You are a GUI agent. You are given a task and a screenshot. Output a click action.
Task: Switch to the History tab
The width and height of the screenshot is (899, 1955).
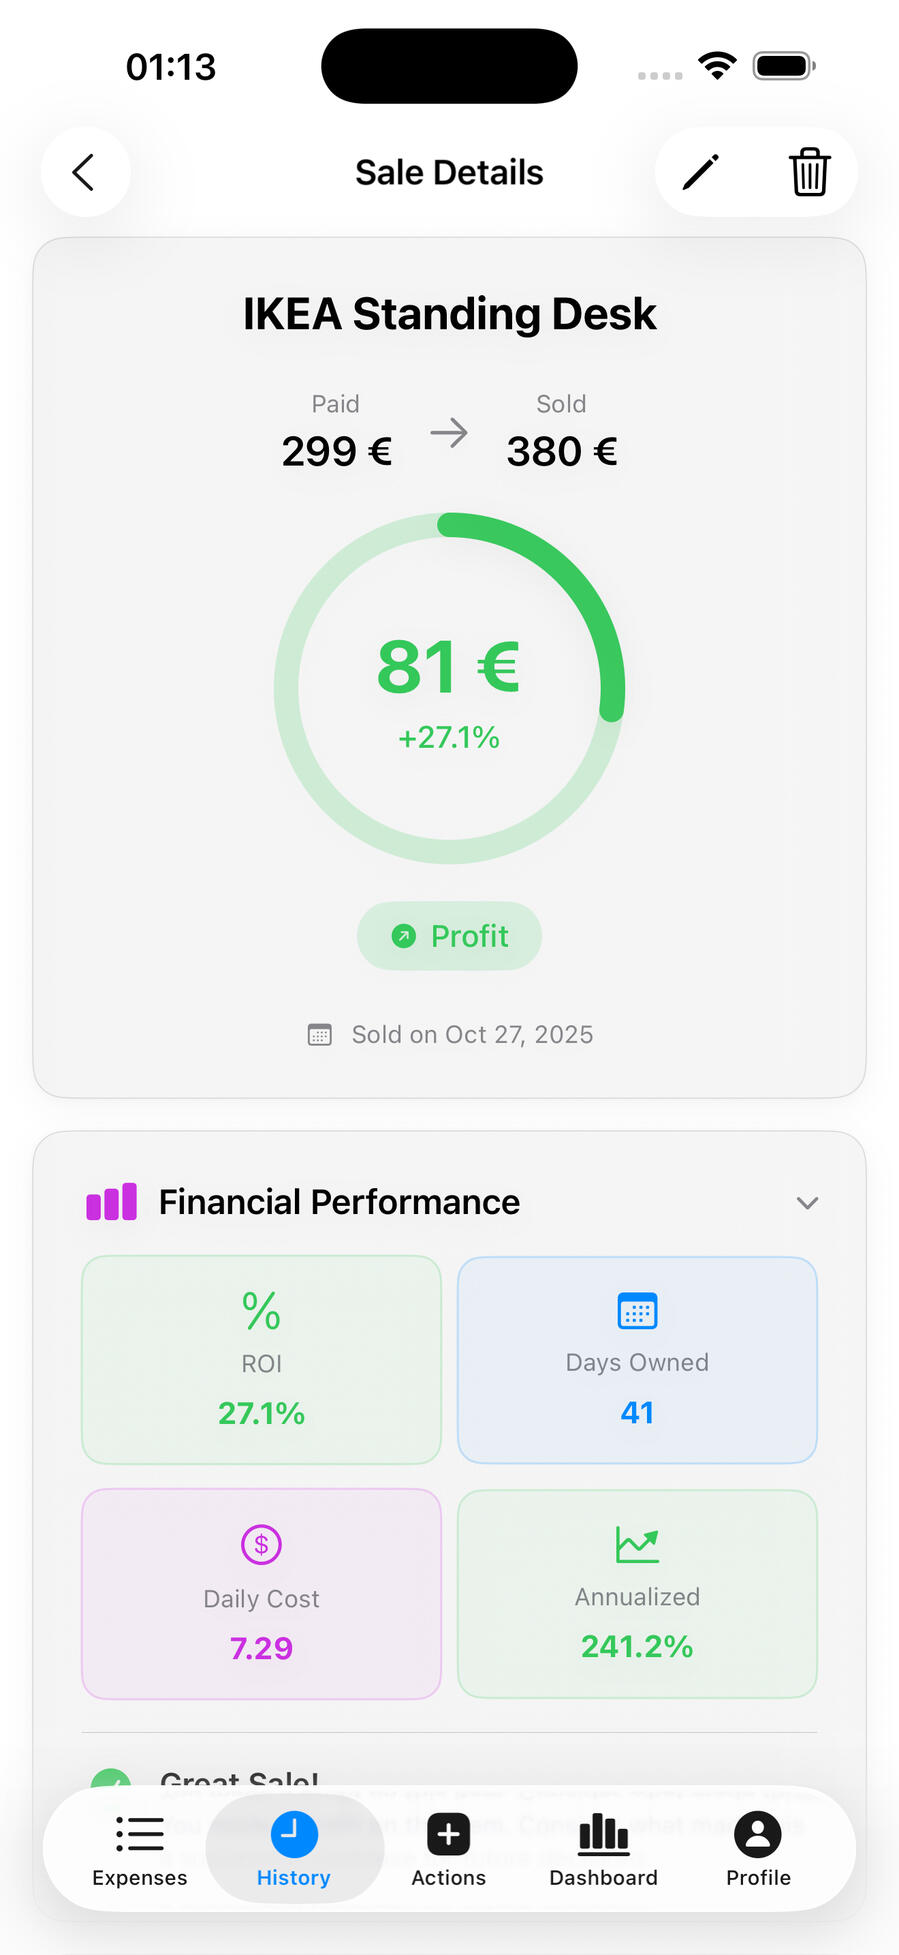(294, 1850)
